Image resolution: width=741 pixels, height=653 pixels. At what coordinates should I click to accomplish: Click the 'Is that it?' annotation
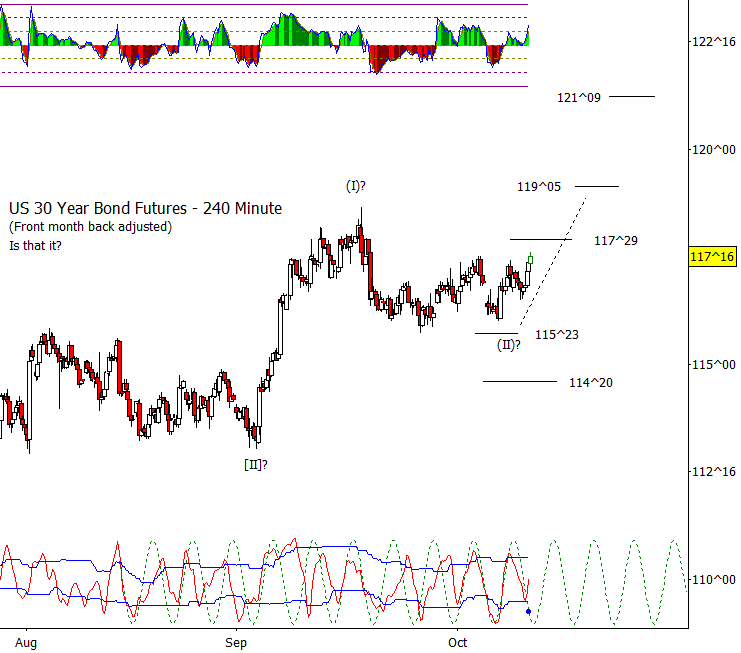35,246
